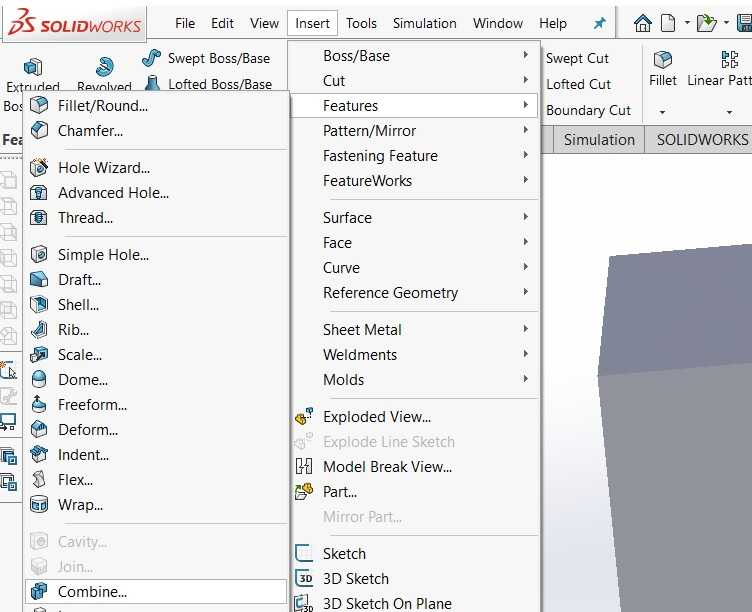This screenshot has width=752, height=612.
Task: Open the Simulation menu
Action: pyautogui.click(x=425, y=23)
